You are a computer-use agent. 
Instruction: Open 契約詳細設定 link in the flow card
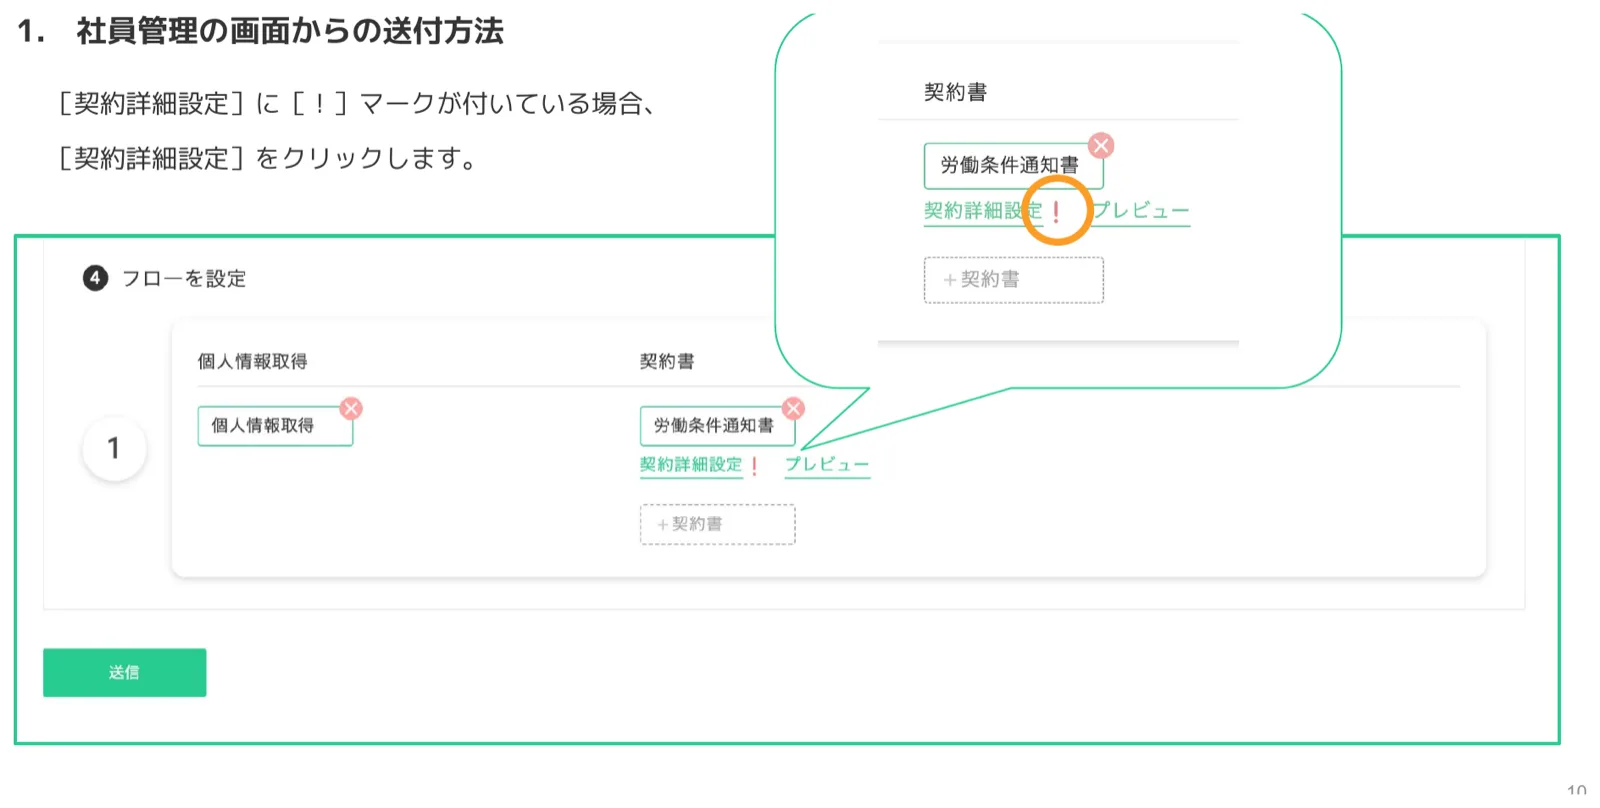[x=691, y=464]
